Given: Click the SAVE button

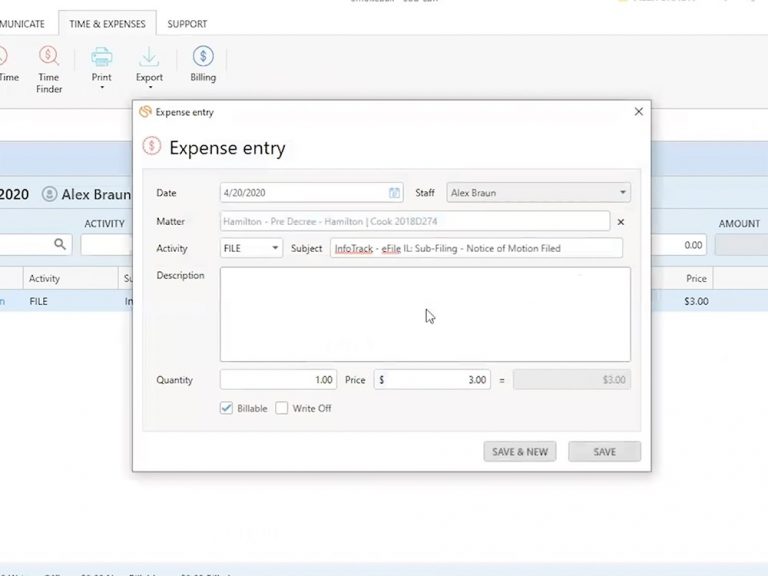Looking at the screenshot, I should (604, 452).
